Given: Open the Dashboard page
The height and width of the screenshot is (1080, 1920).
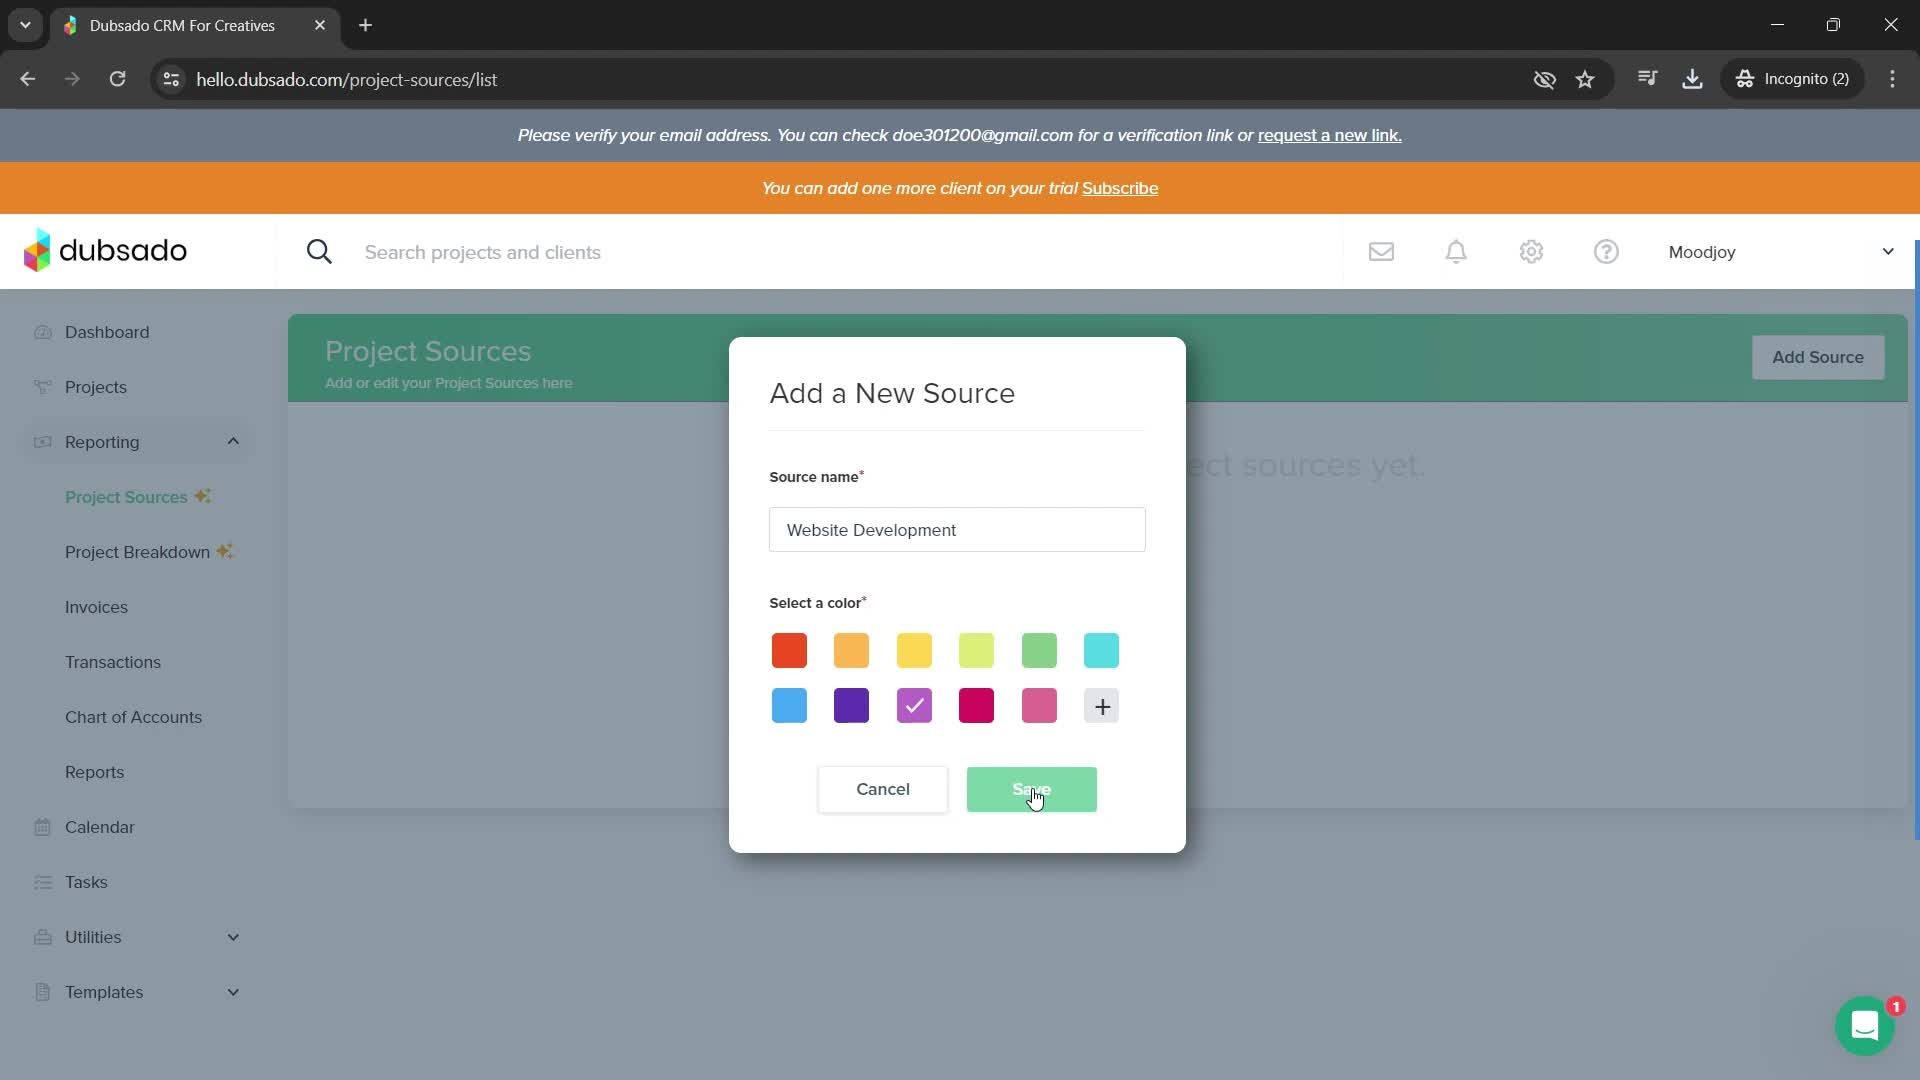Looking at the screenshot, I should (x=107, y=332).
